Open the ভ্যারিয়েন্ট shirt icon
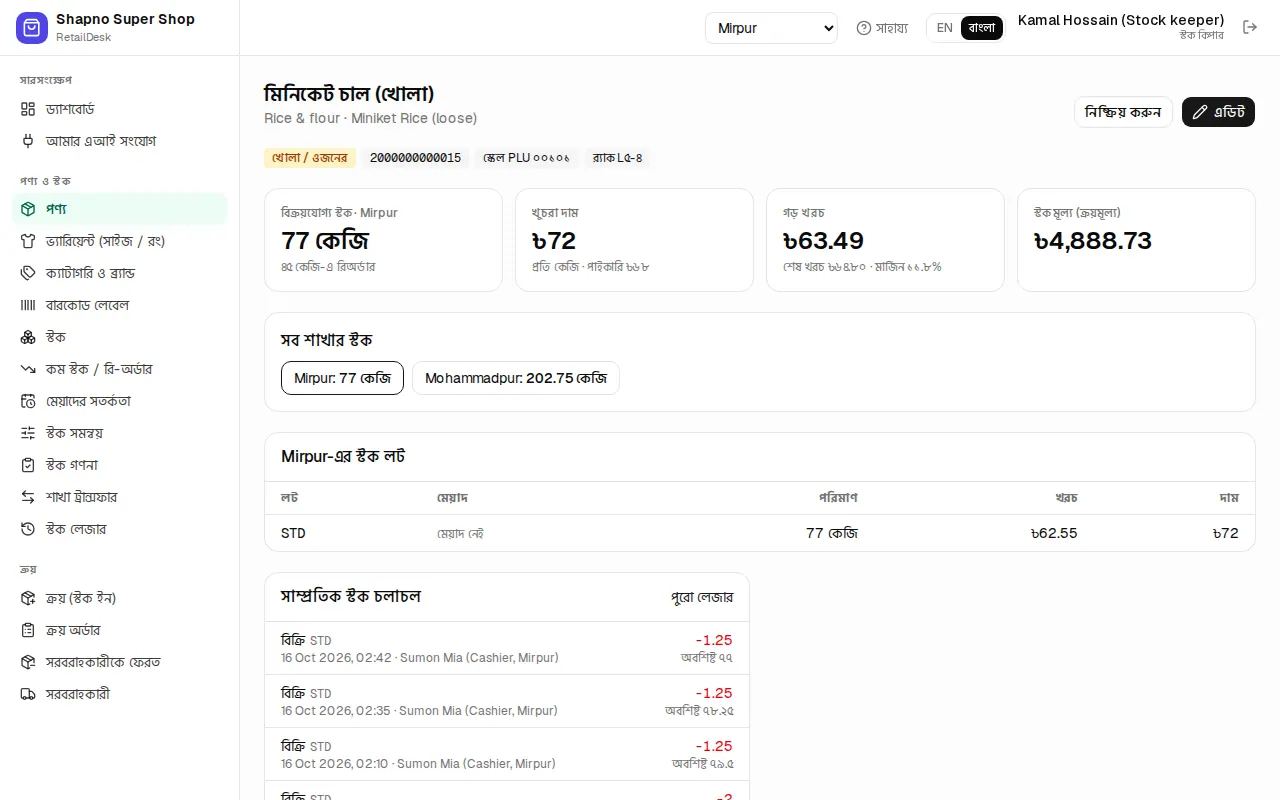The width and height of the screenshot is (1280, 800). (28, 241)
